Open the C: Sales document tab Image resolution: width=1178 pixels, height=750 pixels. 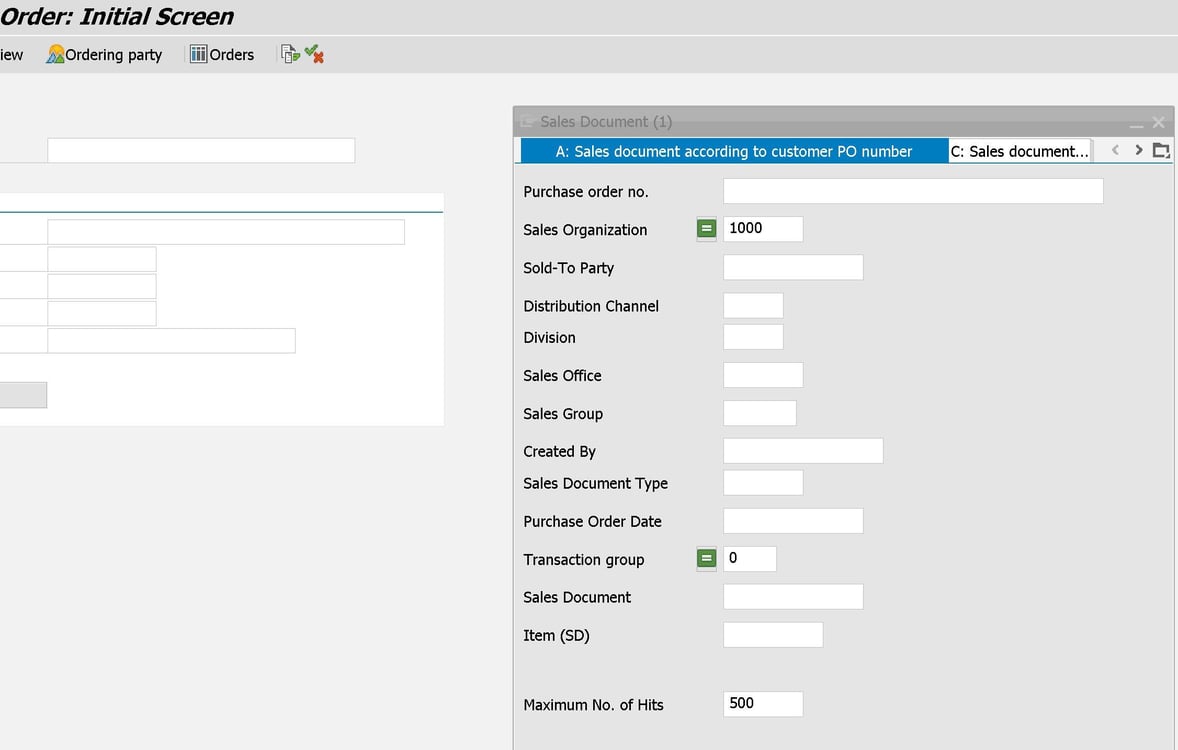[x=1019, y=150]
